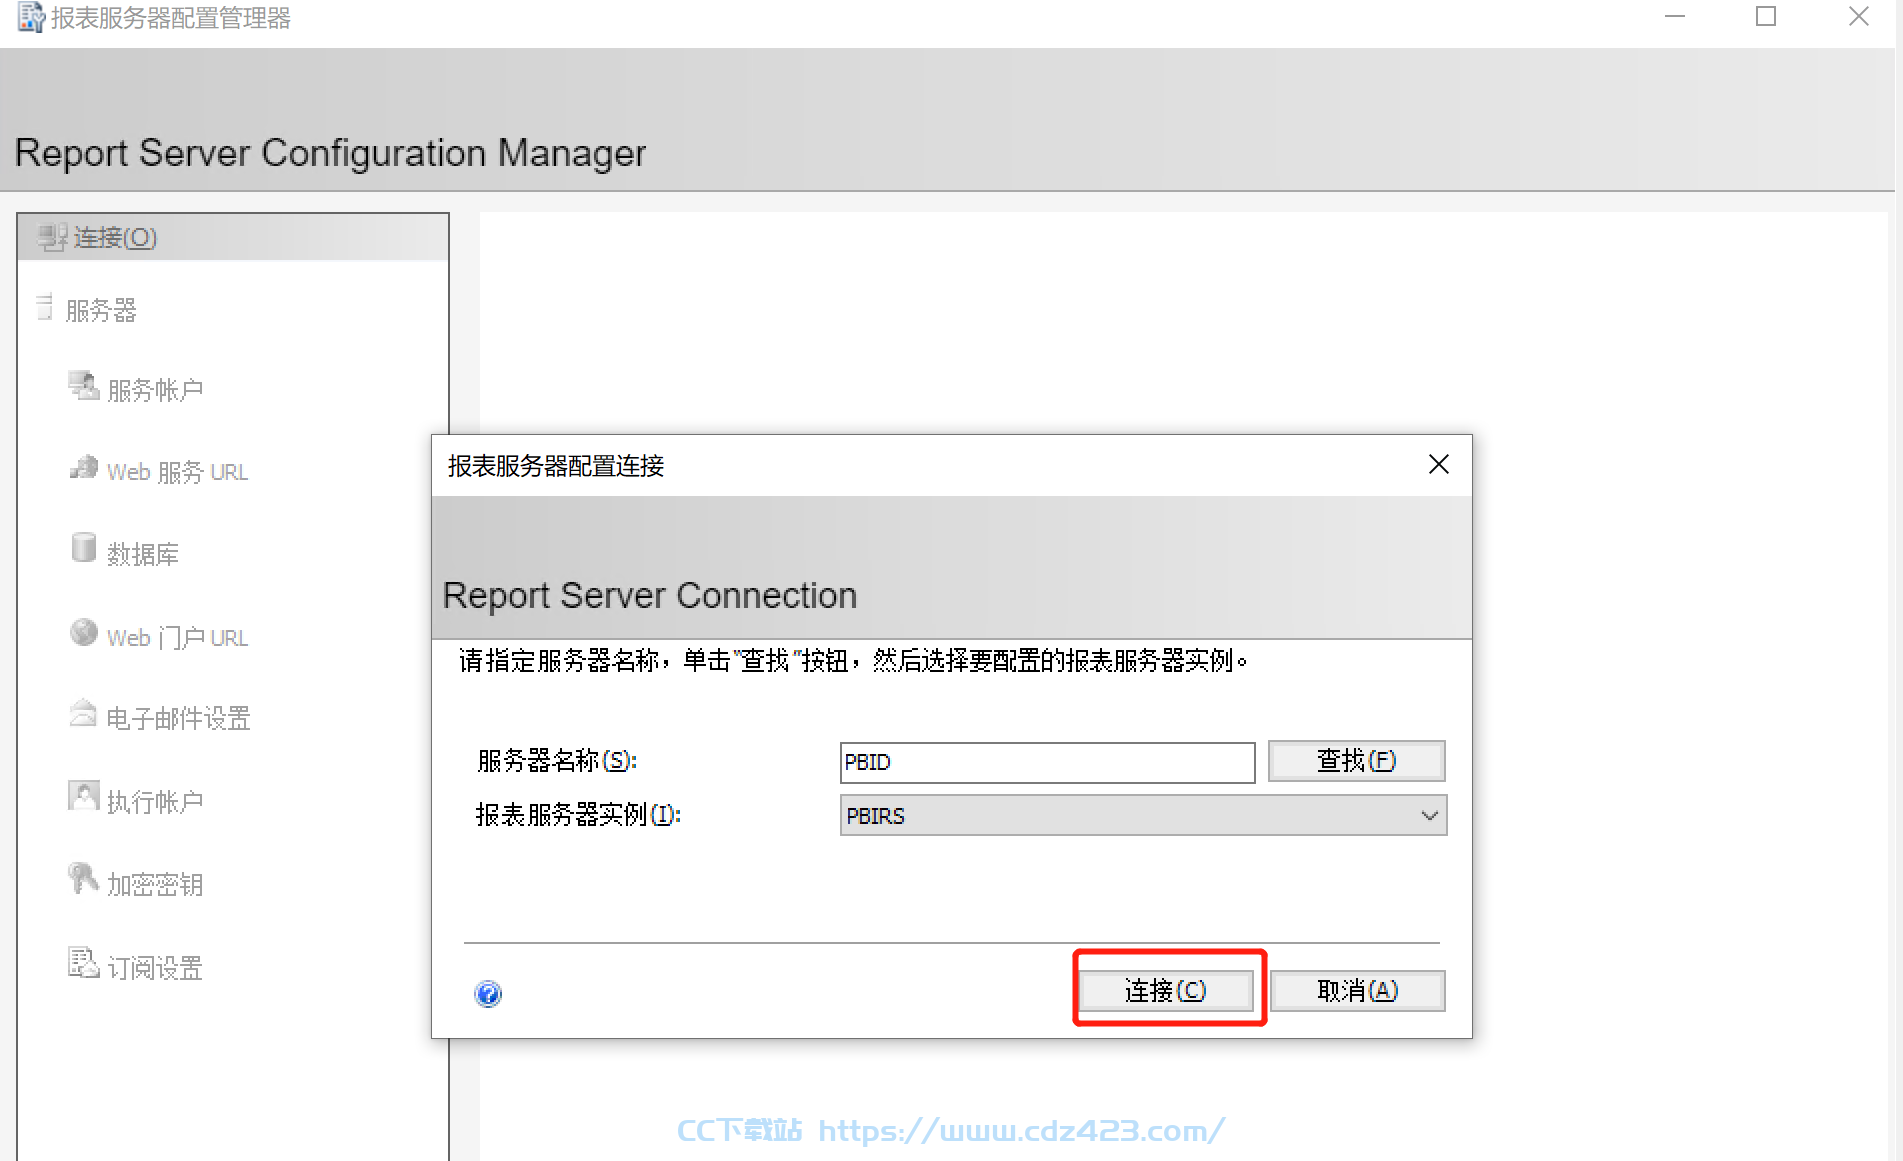Click the 执行帐户 user icon

click(84, 796)
